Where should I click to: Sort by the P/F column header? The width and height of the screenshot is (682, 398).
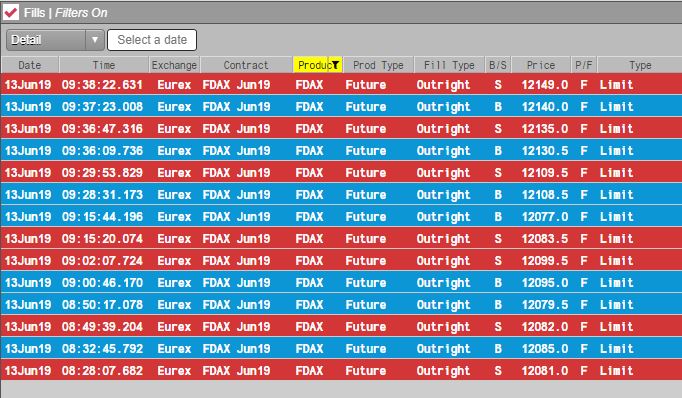coord(584,65)
